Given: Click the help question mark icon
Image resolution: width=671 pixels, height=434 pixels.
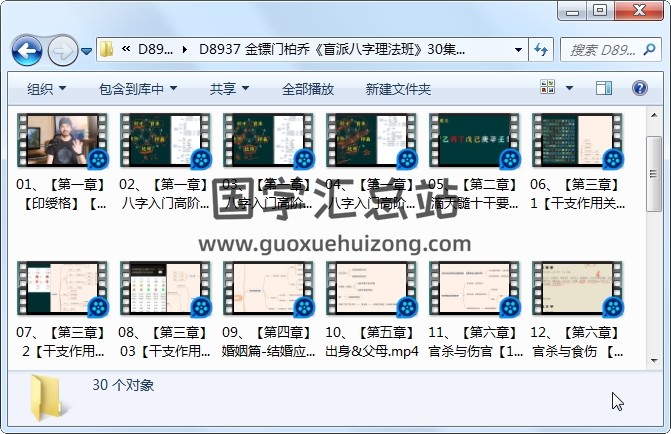Looking at the screenshot, I should pos(638,89).
